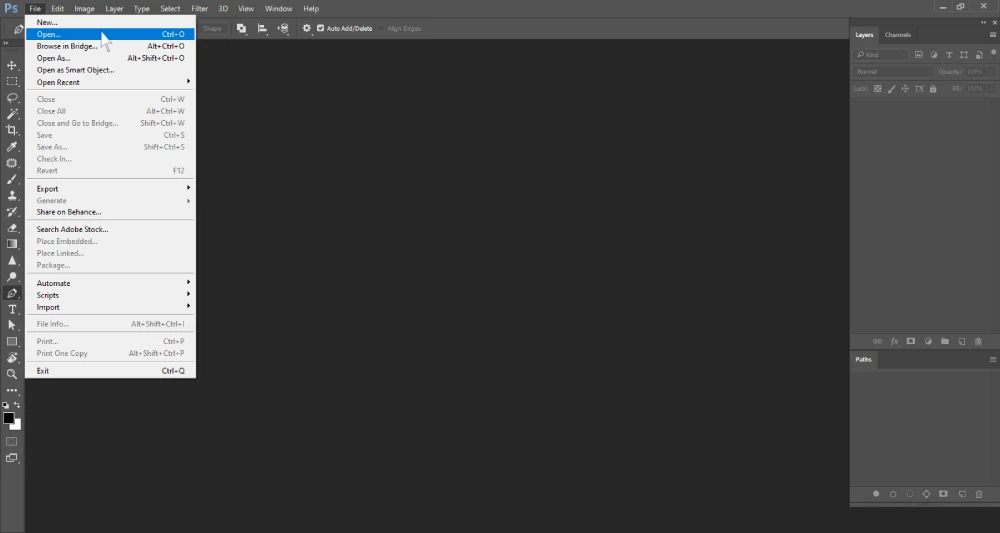Expand the Scripts submenu

pos(110,295)
